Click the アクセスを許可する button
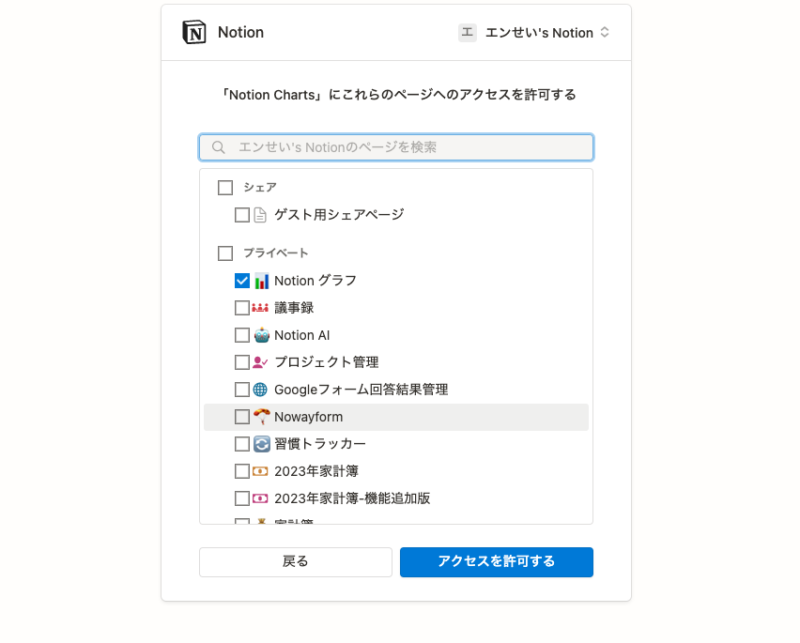Viewport: 800px width, 643px height. (496, 562)
